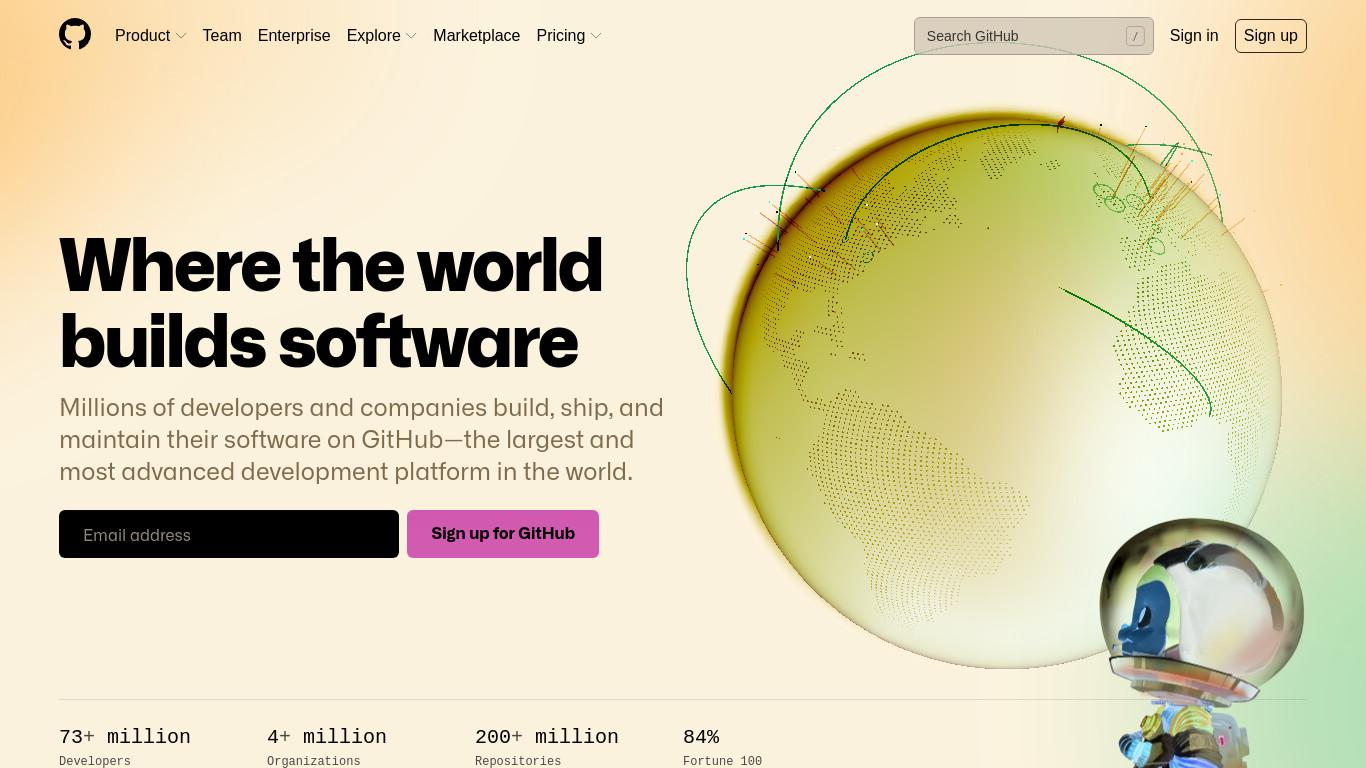Focus the Search GitHub box

click(1034, 36)
